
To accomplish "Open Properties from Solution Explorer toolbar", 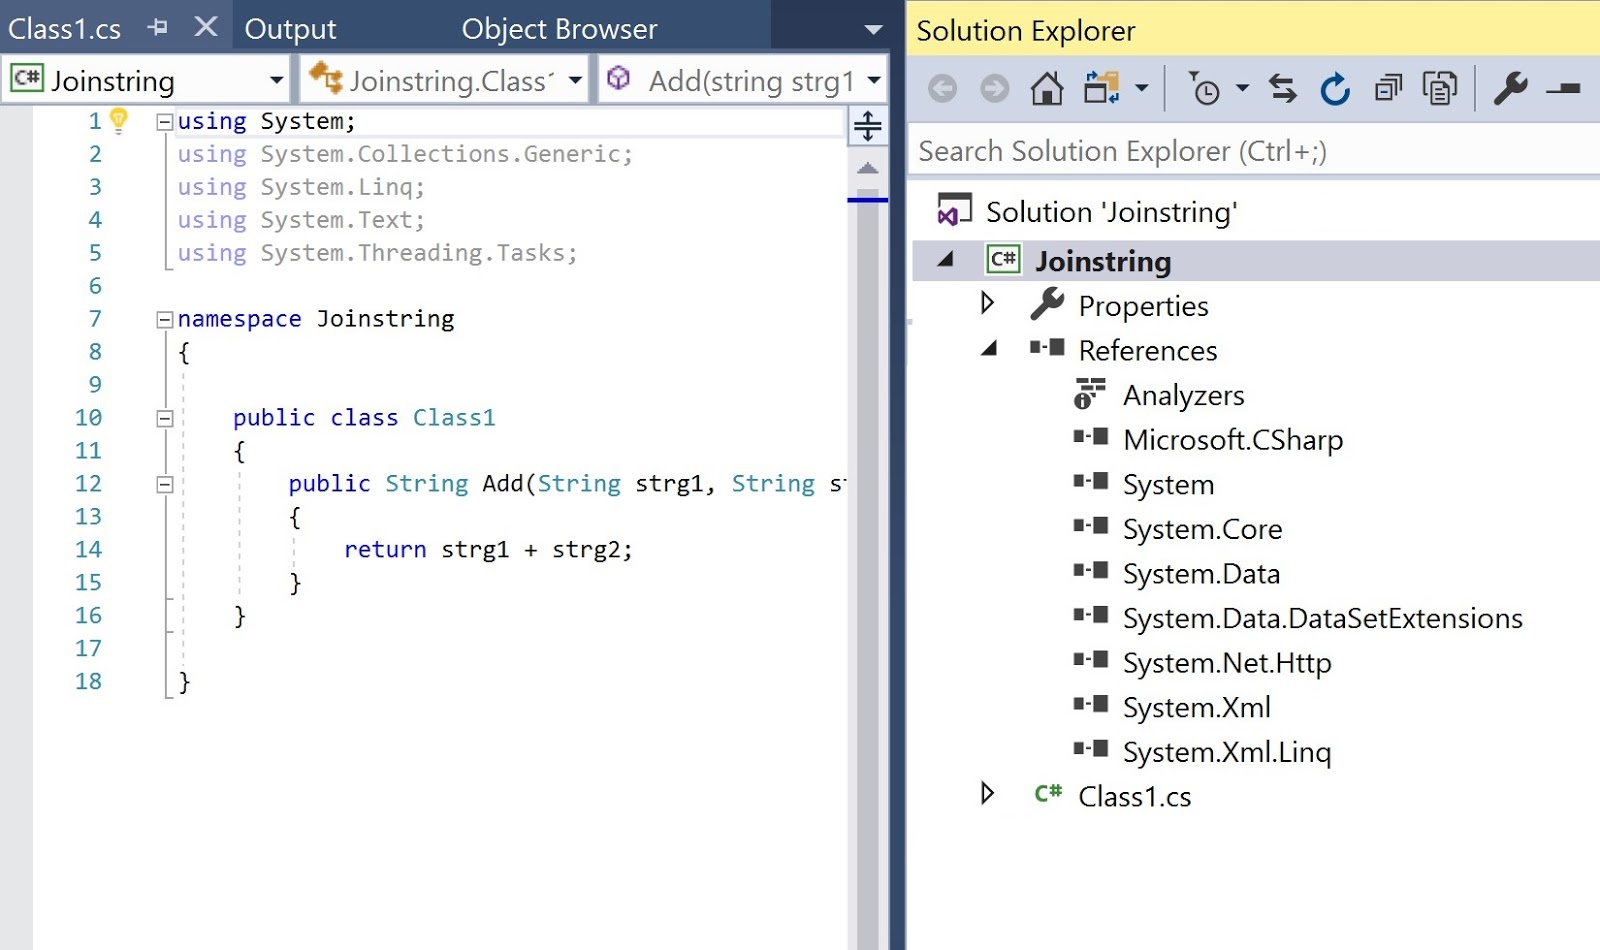I will tap(1510, 88).
